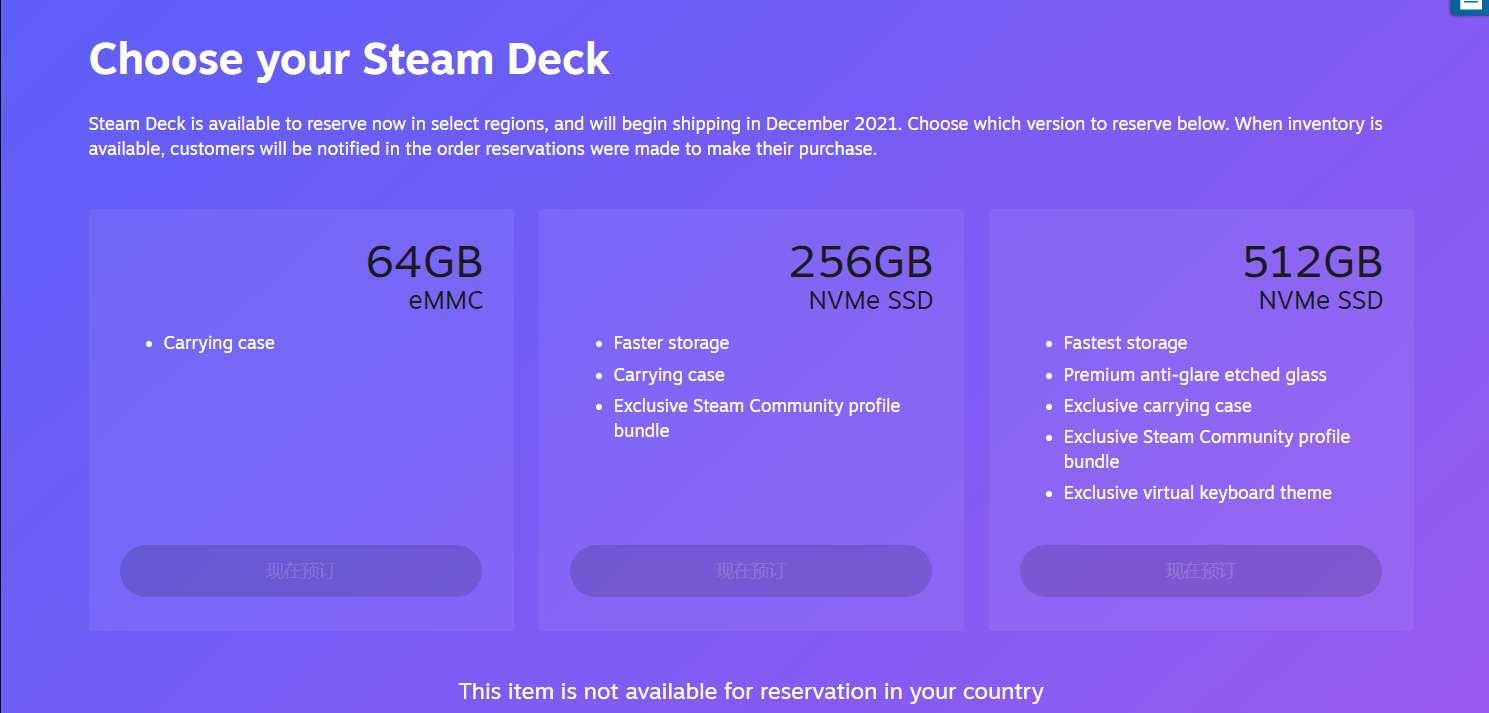This screenshot has height=713, width=1489.
Task: Click the 'Choose your Steam Deck' heading
Action: click(x=349, y=60)
